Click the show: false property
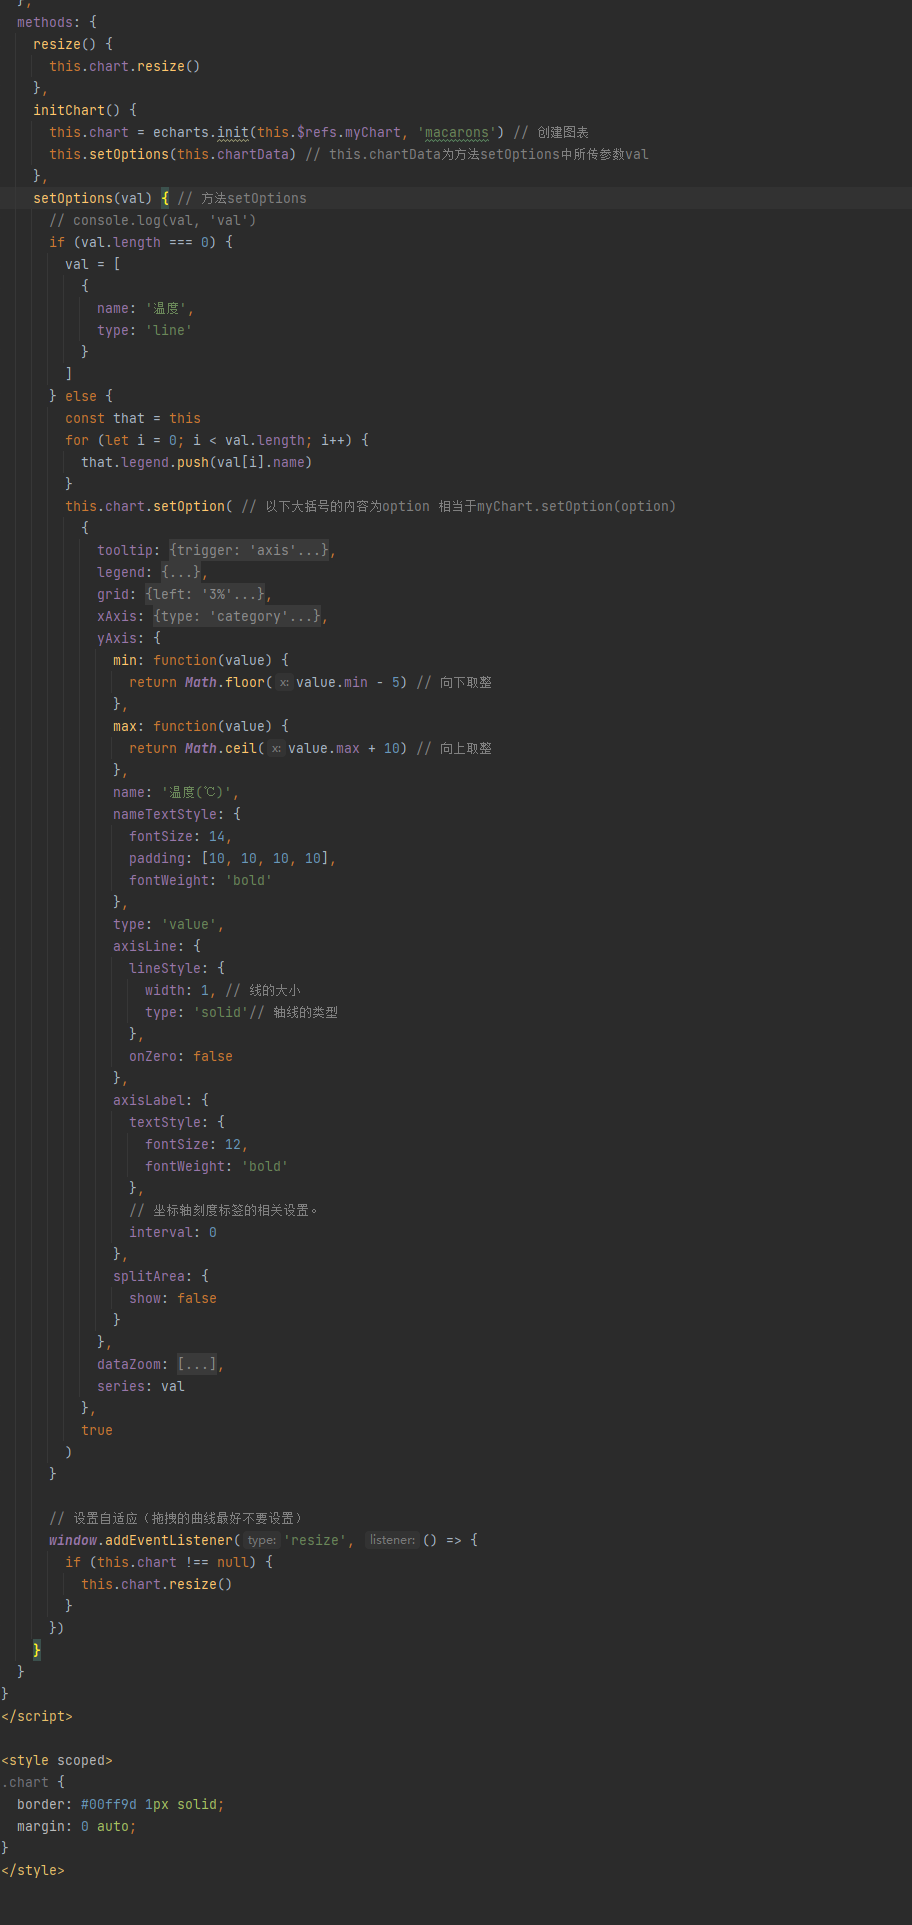 [173, 1298]
